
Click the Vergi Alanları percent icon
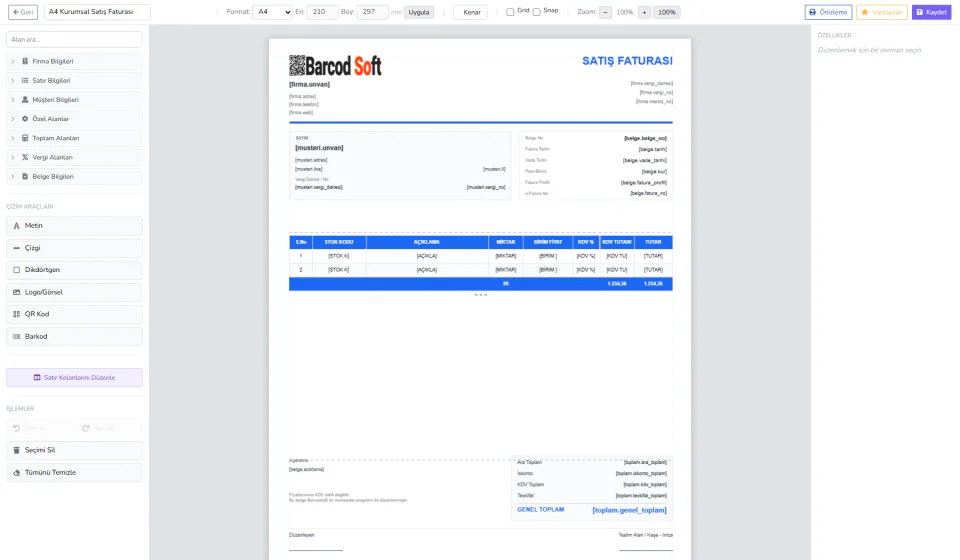25,157
